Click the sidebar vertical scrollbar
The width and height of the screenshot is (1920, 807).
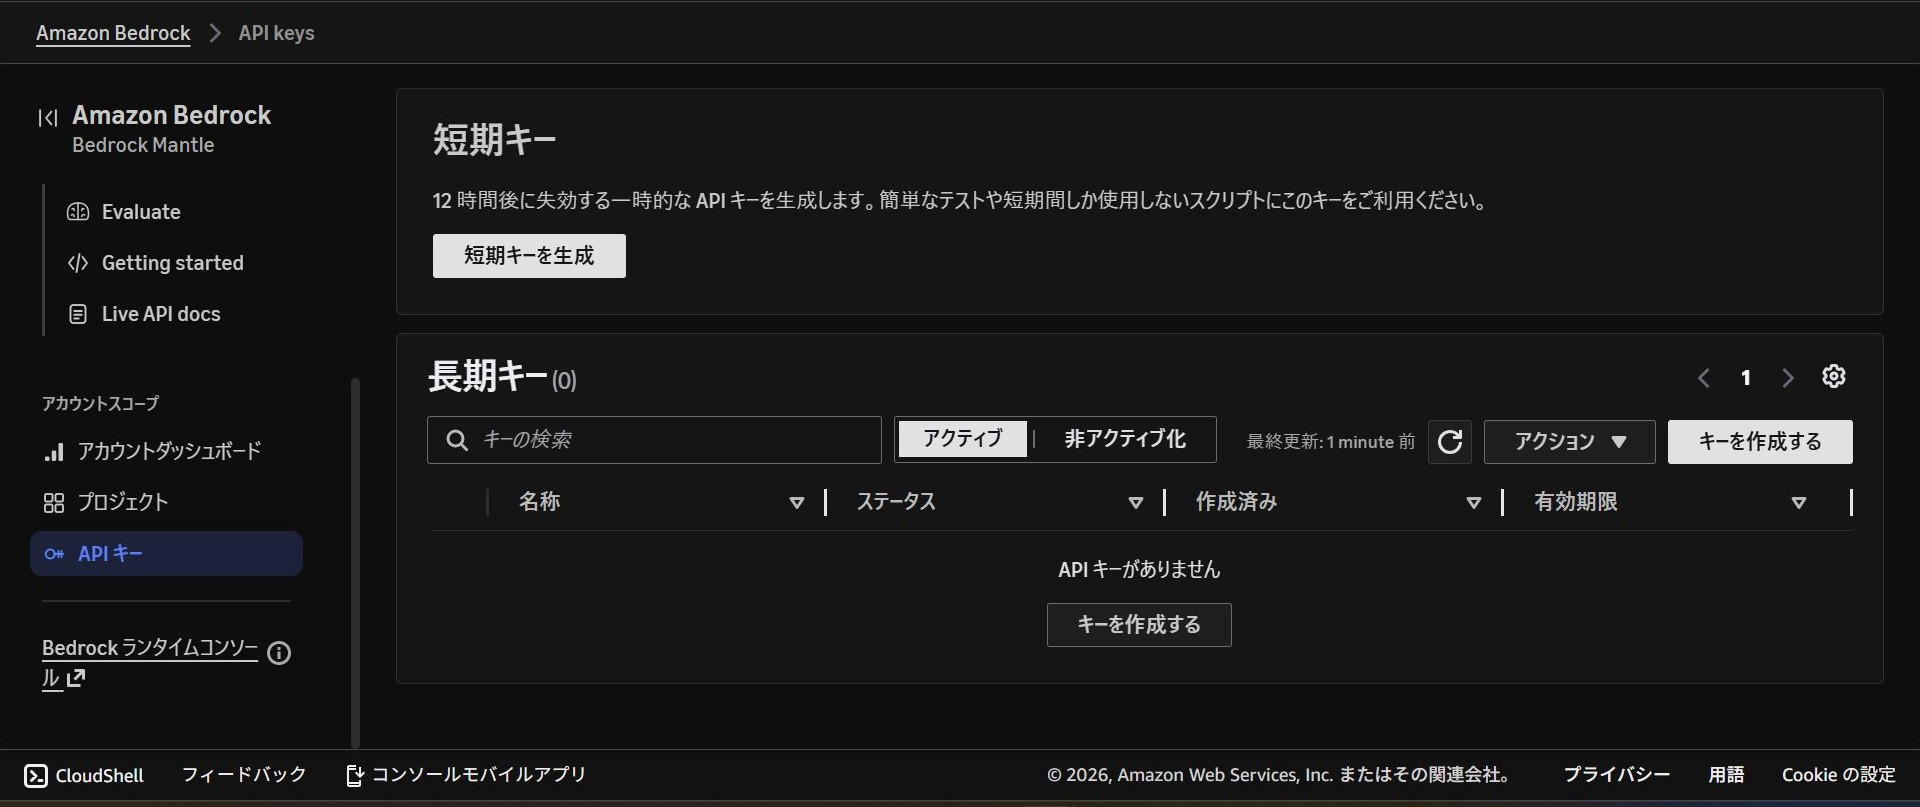click(355, 562)
